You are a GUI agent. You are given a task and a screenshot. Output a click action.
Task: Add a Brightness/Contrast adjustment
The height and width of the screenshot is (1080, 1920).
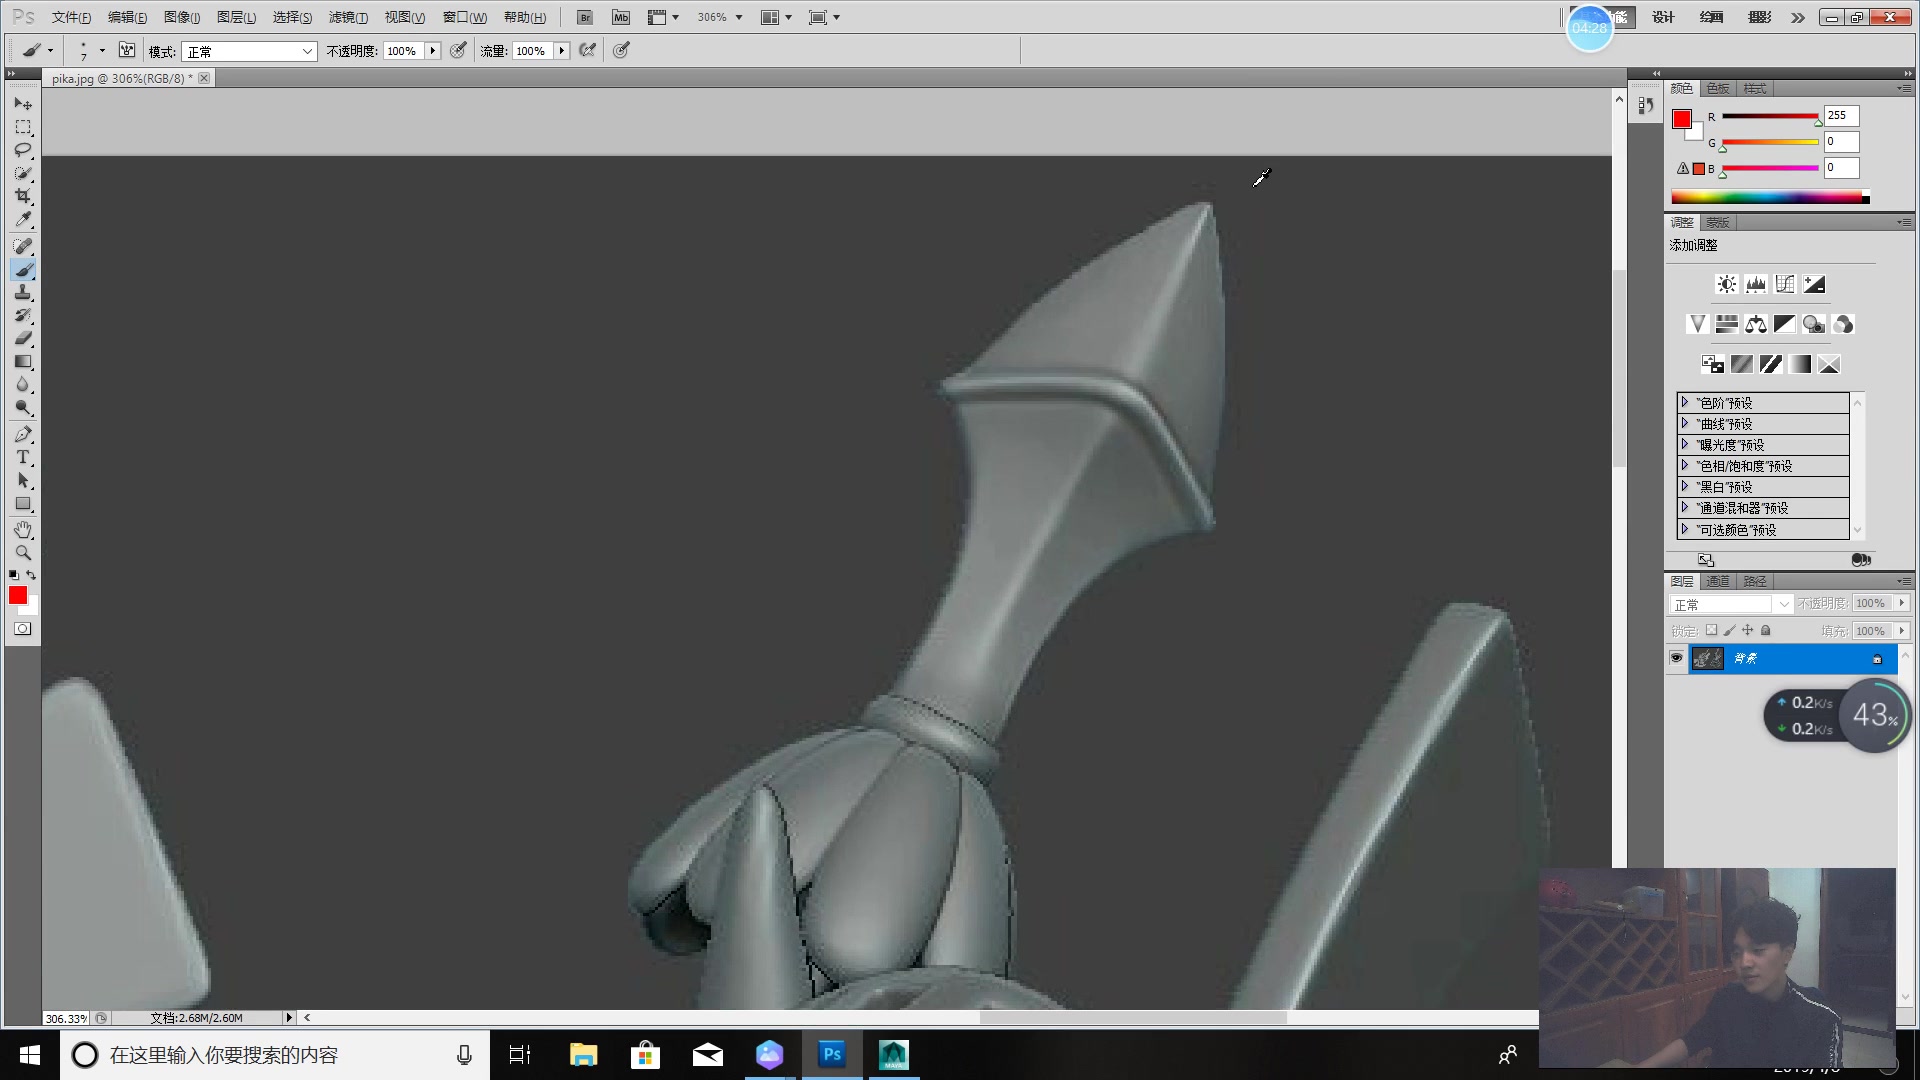pyautogui.click(x=1726, y=285)
